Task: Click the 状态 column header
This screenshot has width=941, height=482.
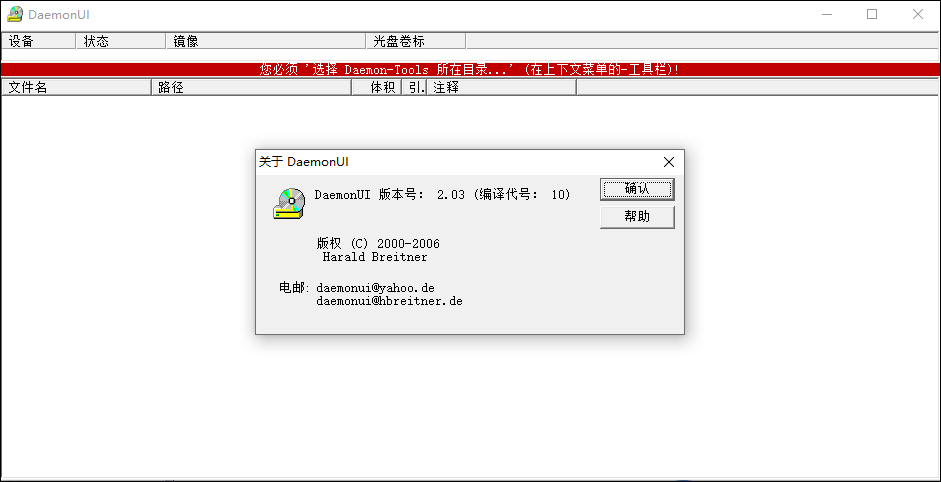Action: click(x=121, y=41)
